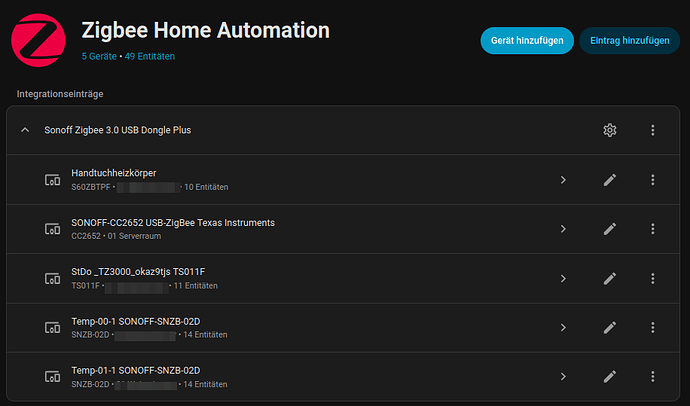690x406 pixels.
Task: Edit the Handtuchheizkörper device name
Action: (x=610, y=180)
